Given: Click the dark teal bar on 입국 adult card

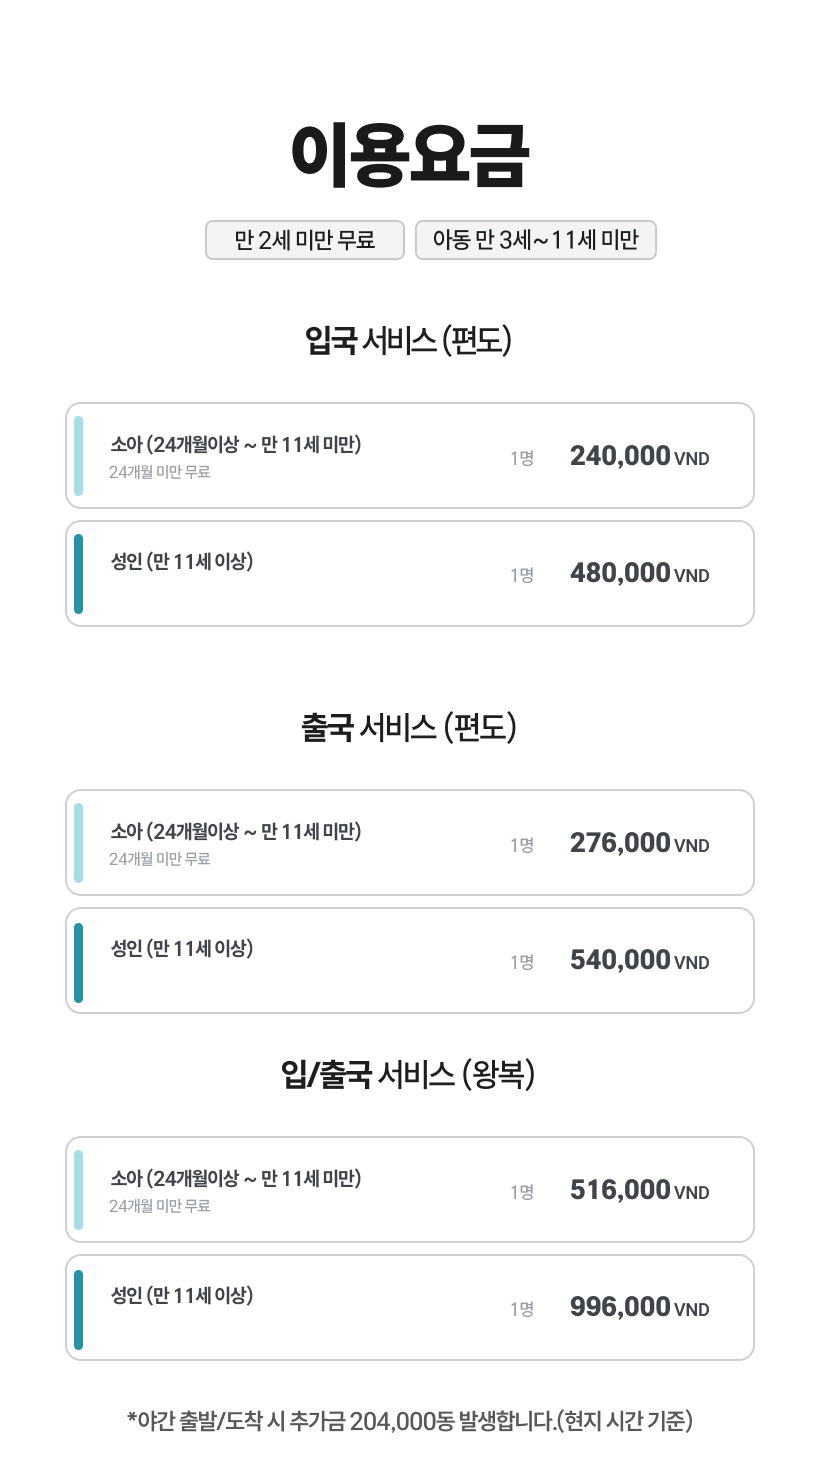Looking at the screenshot, I should click(x=79, y=574).
